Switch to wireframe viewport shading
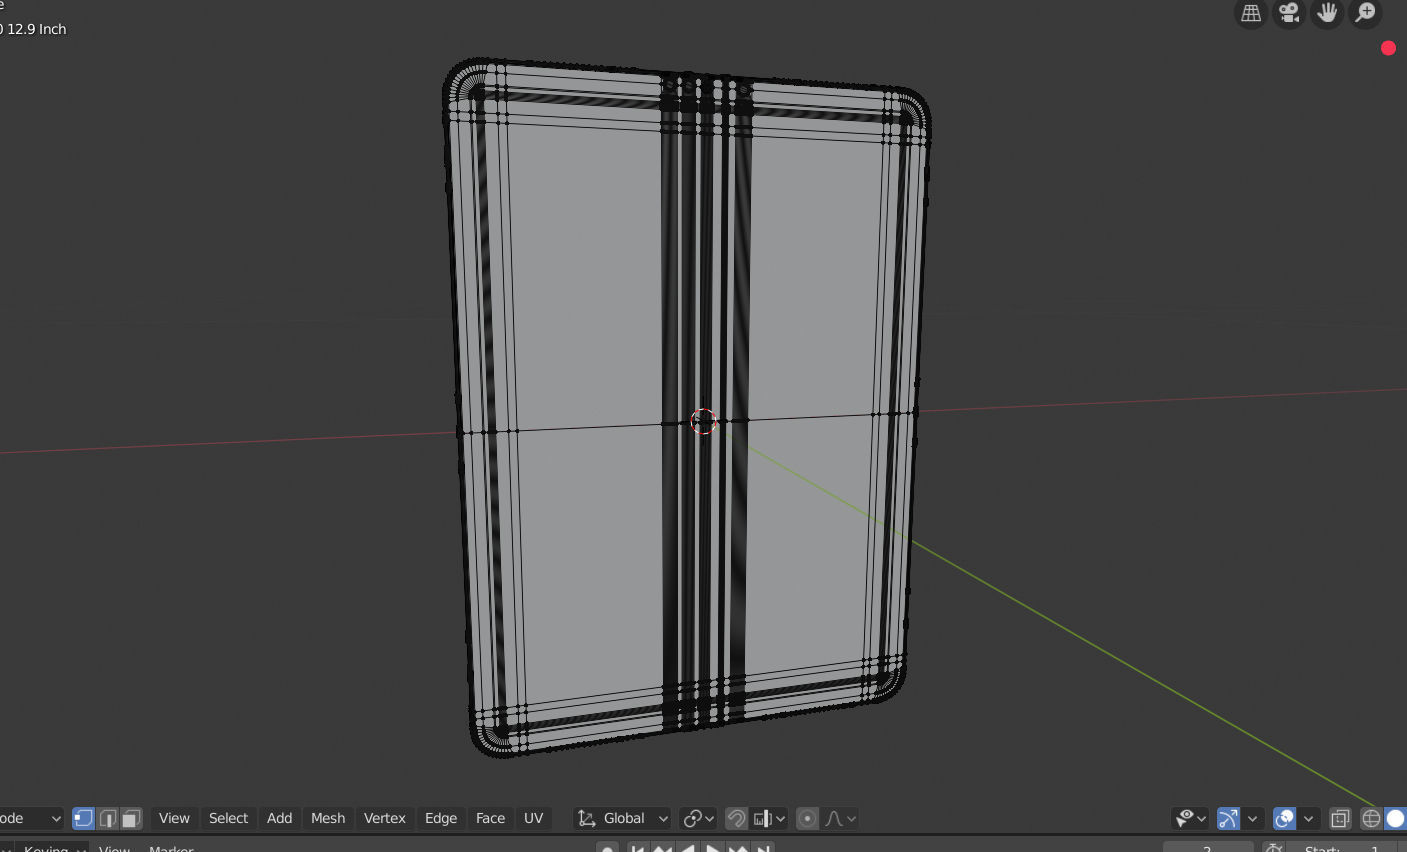 [1371, 818]
